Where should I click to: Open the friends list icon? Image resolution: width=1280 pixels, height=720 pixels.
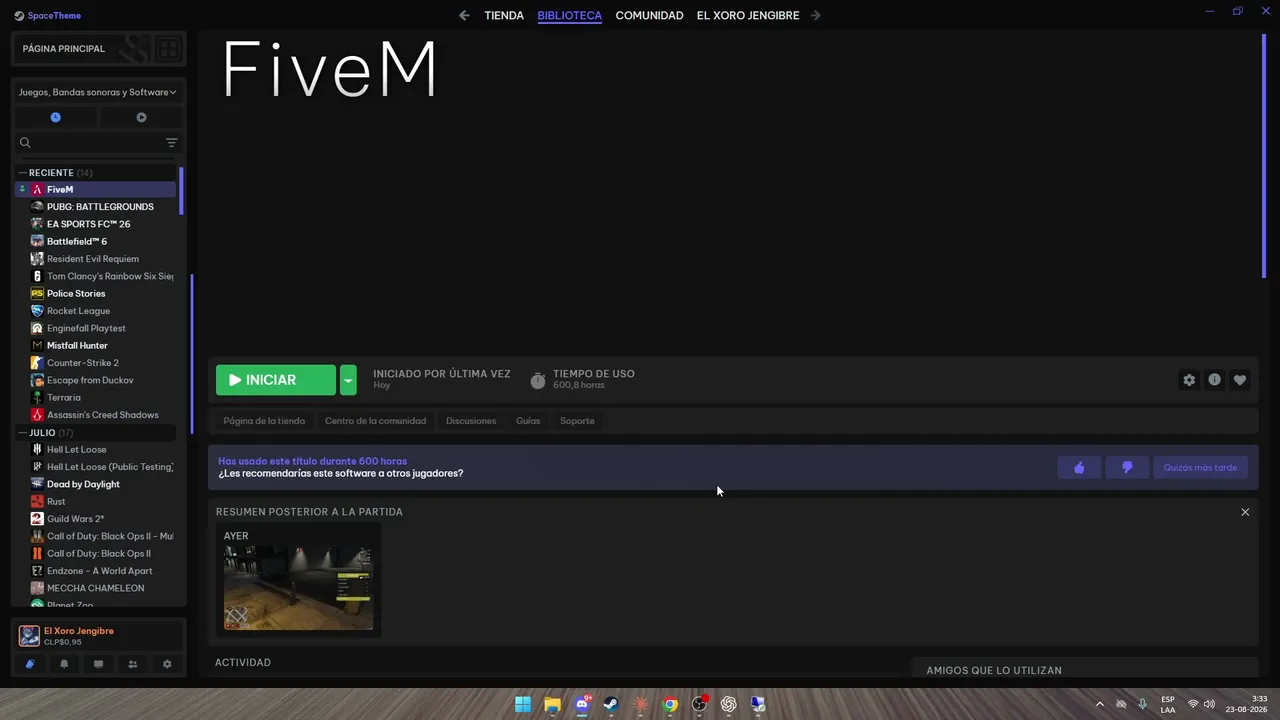(x=132, y=664)
